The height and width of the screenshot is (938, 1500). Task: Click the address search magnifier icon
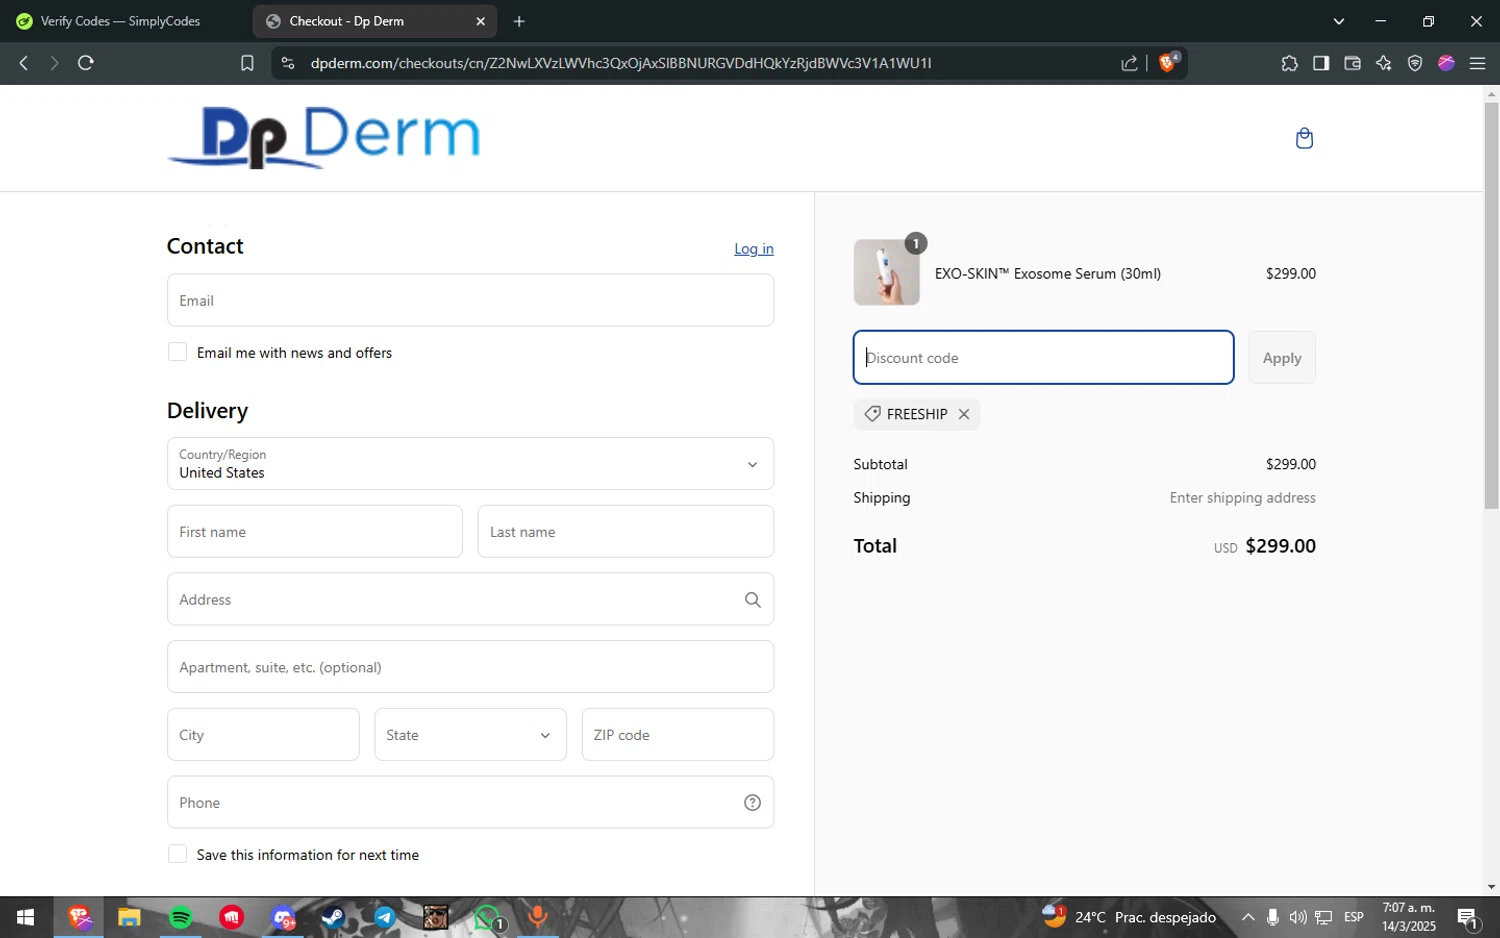click(x=753, y=600)
